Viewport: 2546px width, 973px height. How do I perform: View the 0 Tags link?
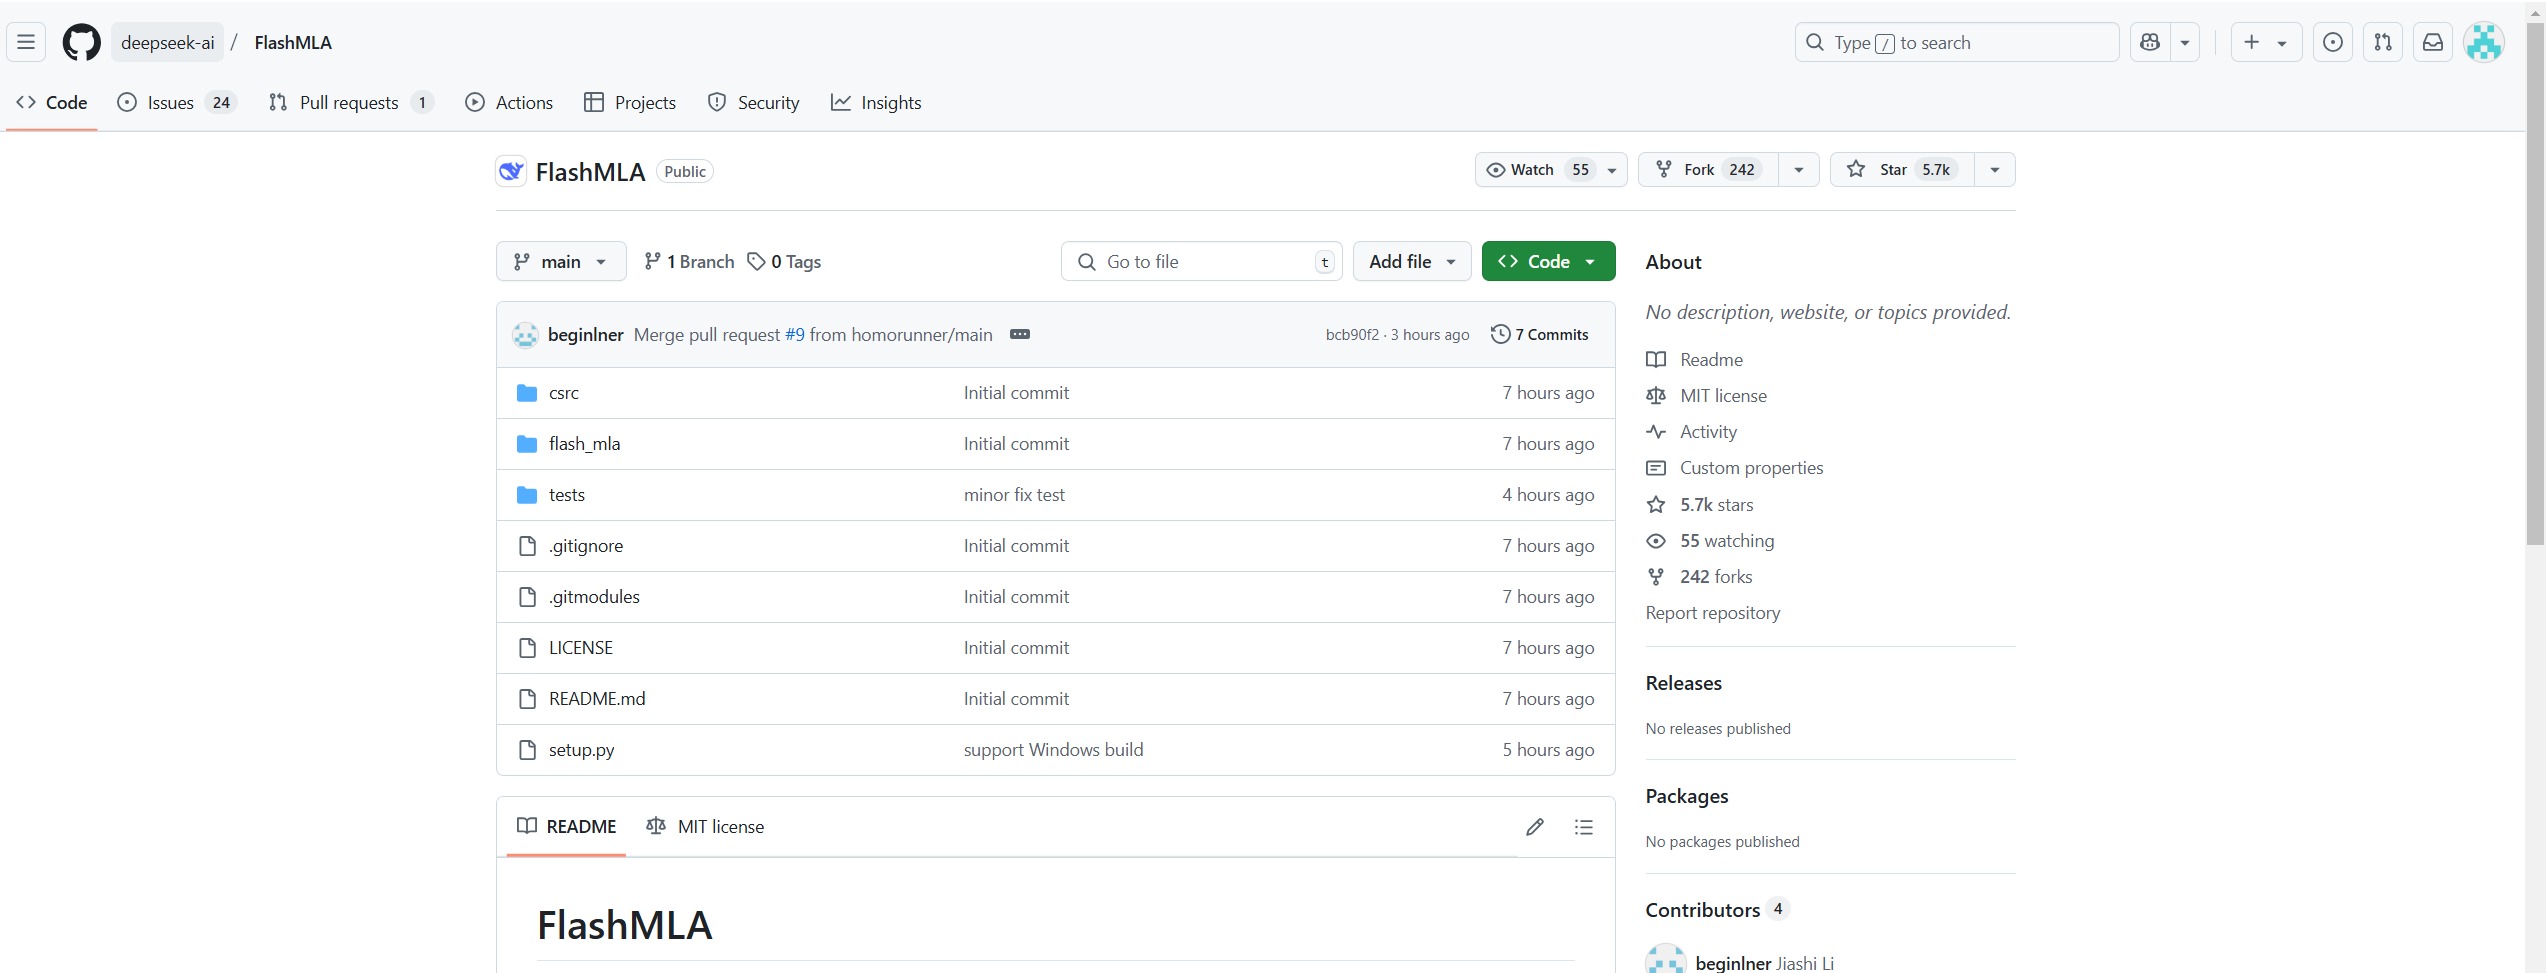point(785,261)
